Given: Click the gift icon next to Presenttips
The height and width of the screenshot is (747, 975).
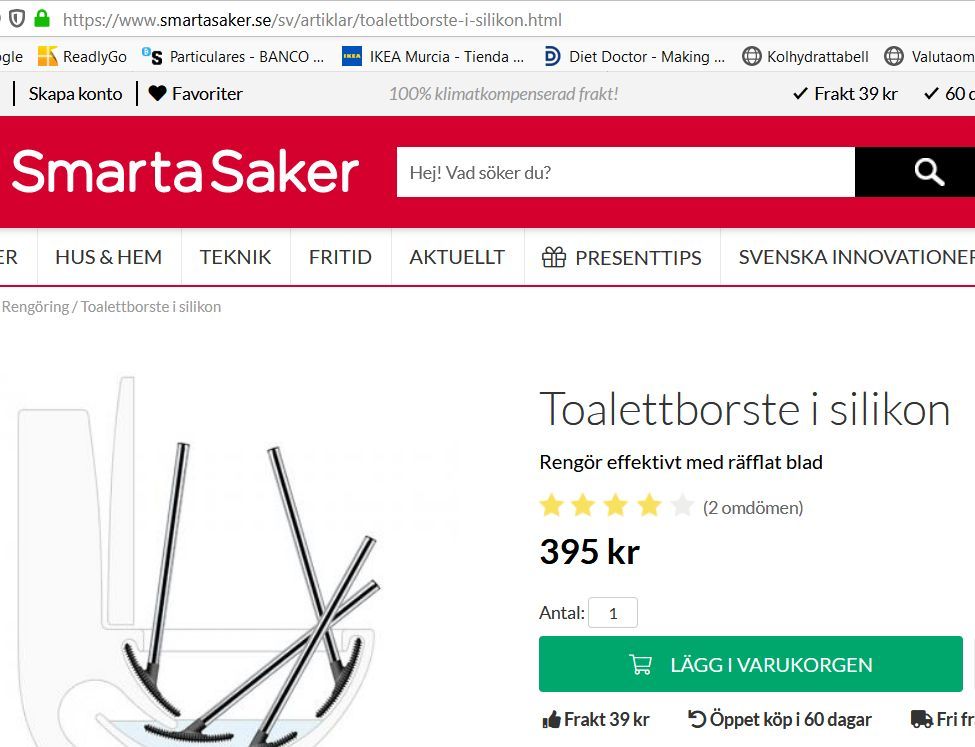Looking at the screenshot, I should (553, 257).
